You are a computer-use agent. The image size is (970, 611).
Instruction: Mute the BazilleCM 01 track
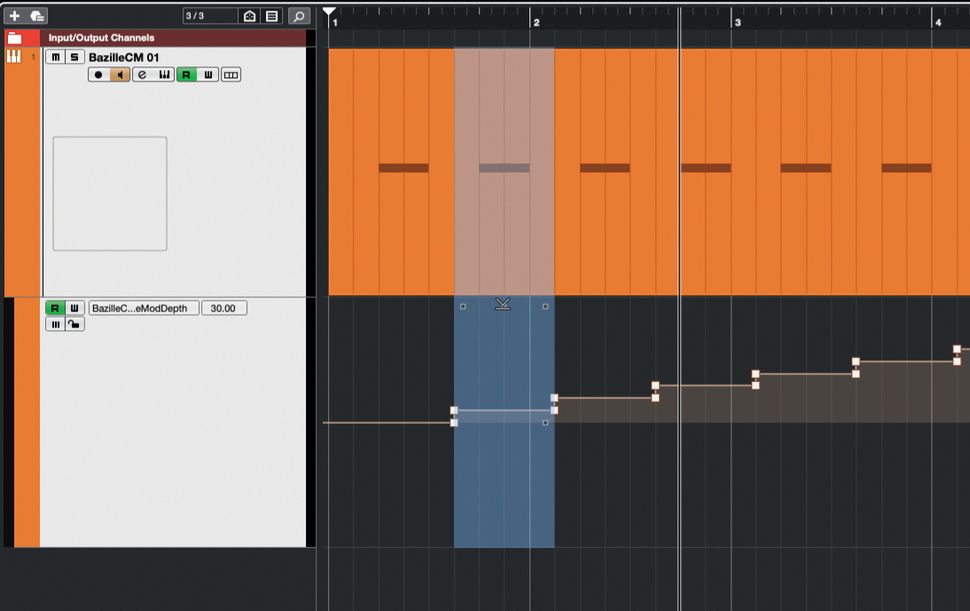(55, 59)
